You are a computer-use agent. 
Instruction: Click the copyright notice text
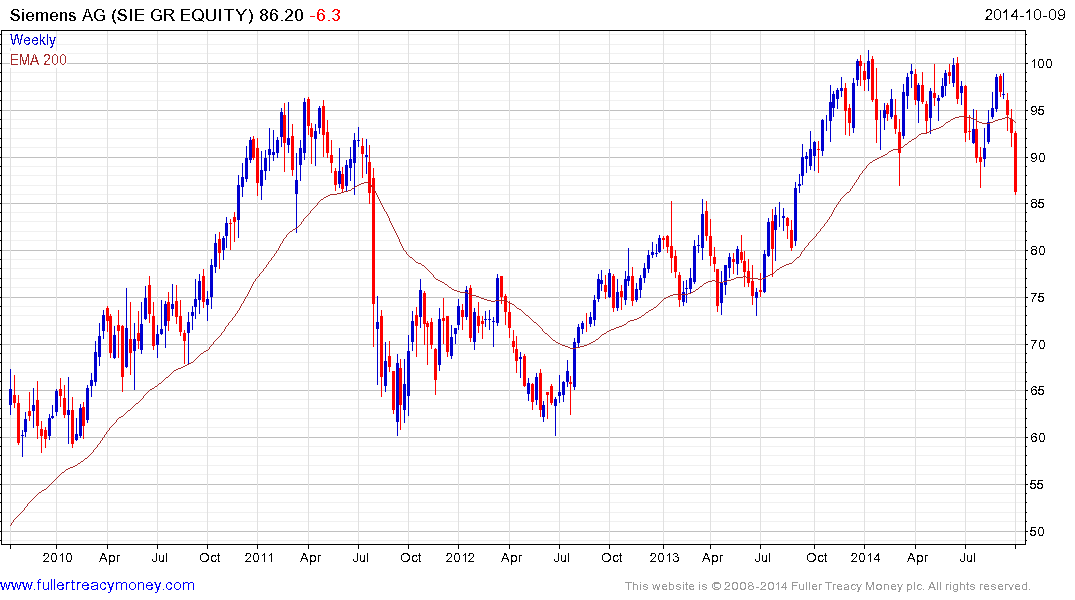(x=828, y=586)
